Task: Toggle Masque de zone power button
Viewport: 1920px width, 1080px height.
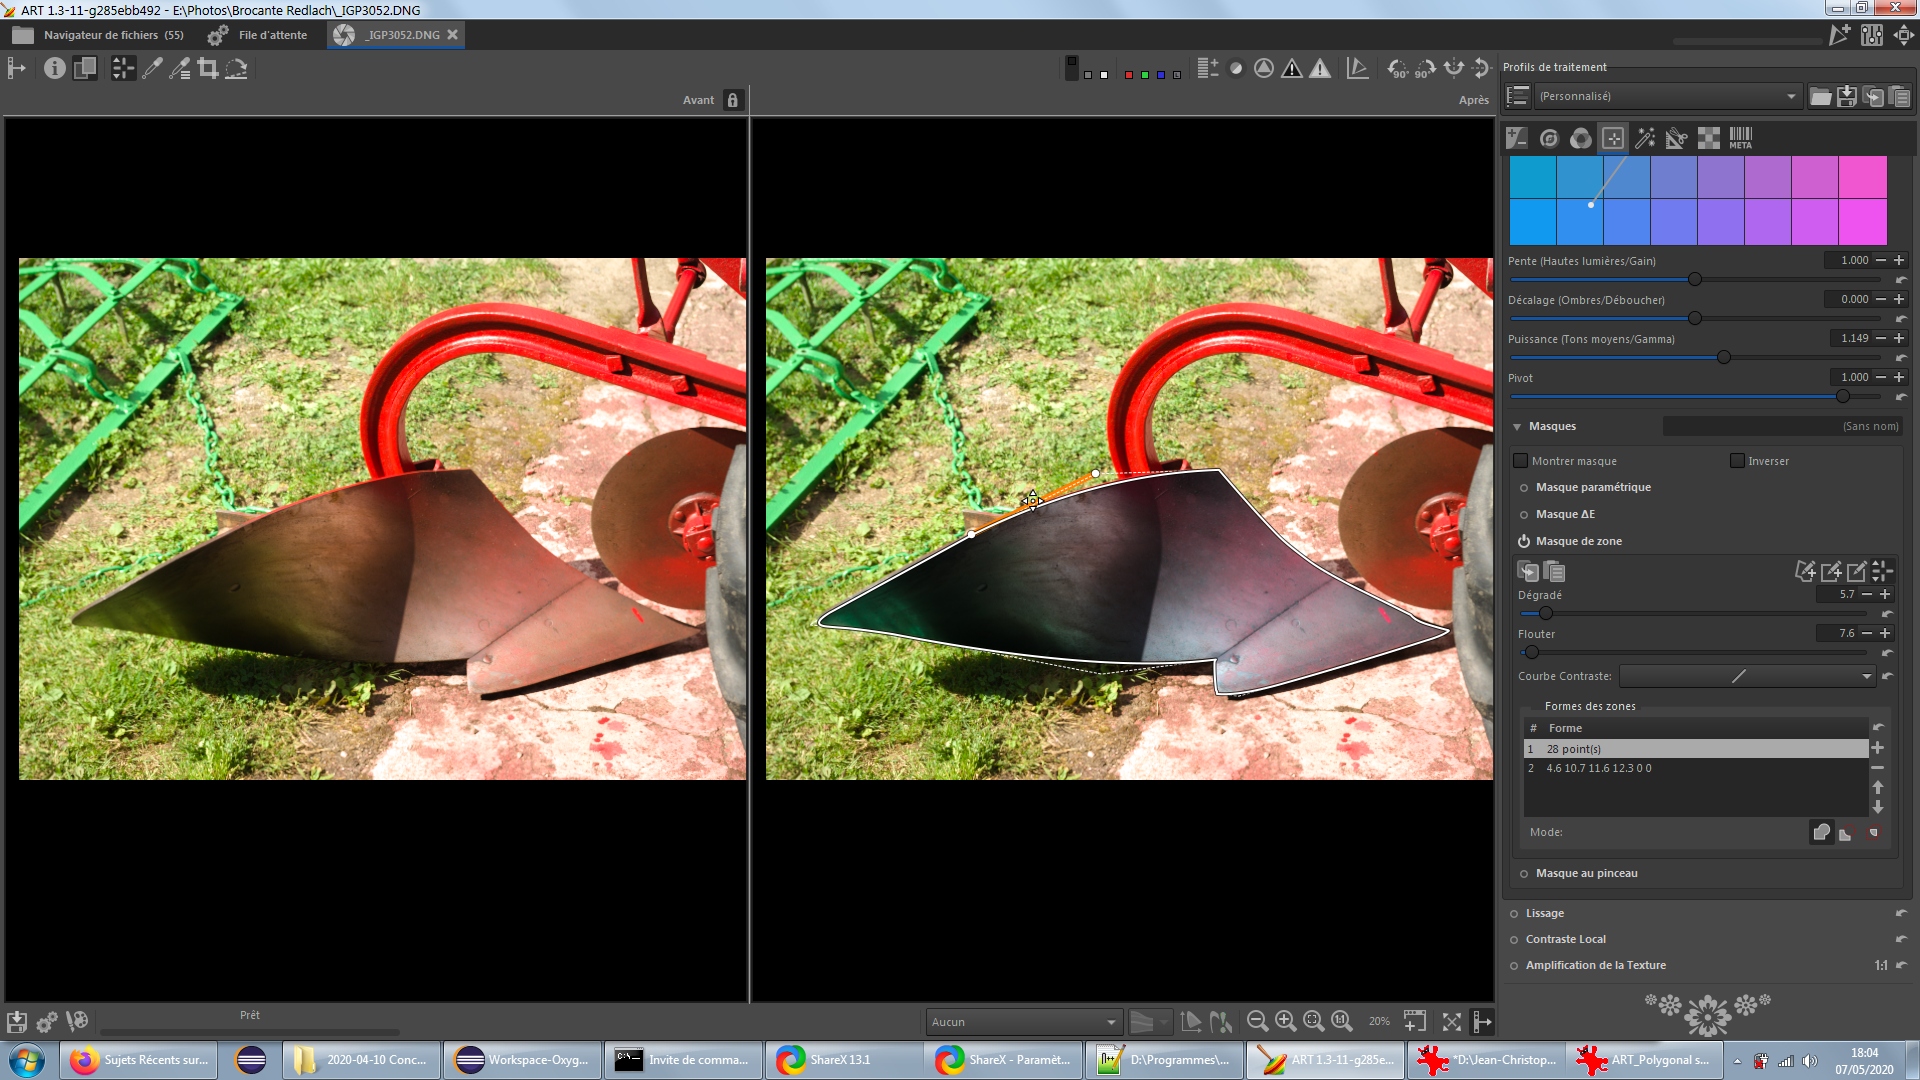Action: pos(1524,541)
